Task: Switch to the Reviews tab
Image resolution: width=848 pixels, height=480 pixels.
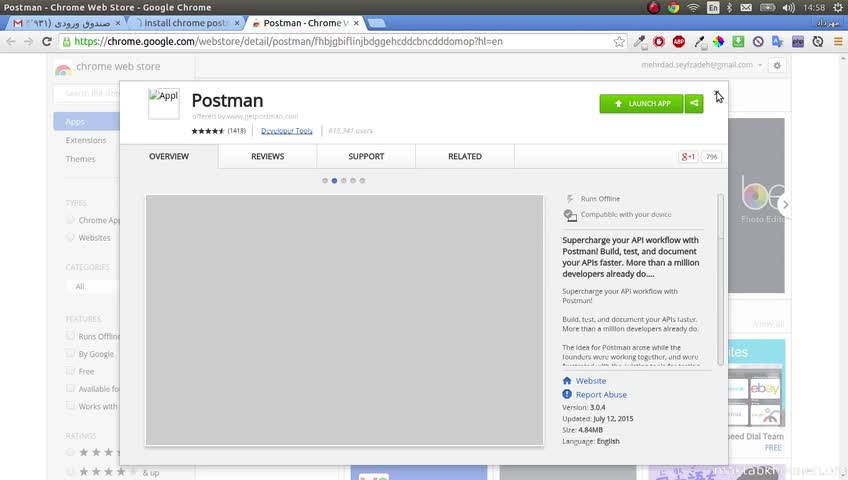Action: point(267,156)
